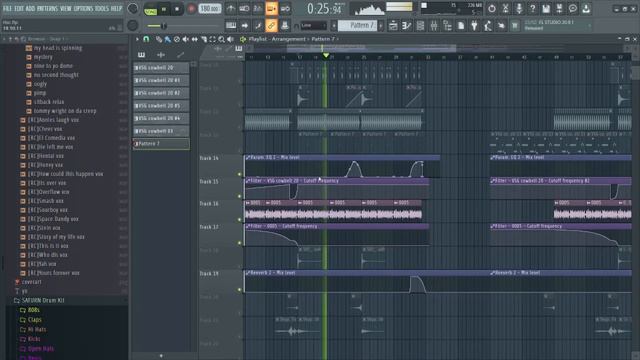Toggle the playlist magnet snap icon
The height and width of the screenshot is (360, 640).
click(x=146, y=39)
